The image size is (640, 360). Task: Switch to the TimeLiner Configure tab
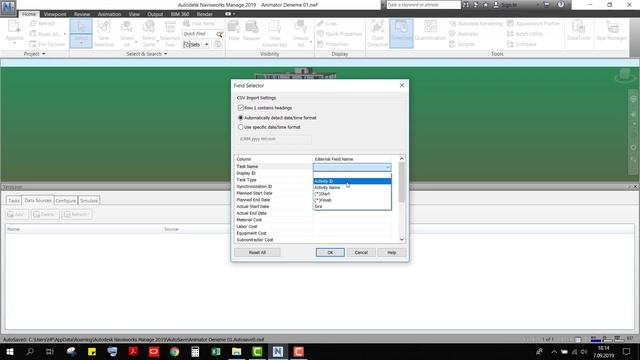[65, 200]
